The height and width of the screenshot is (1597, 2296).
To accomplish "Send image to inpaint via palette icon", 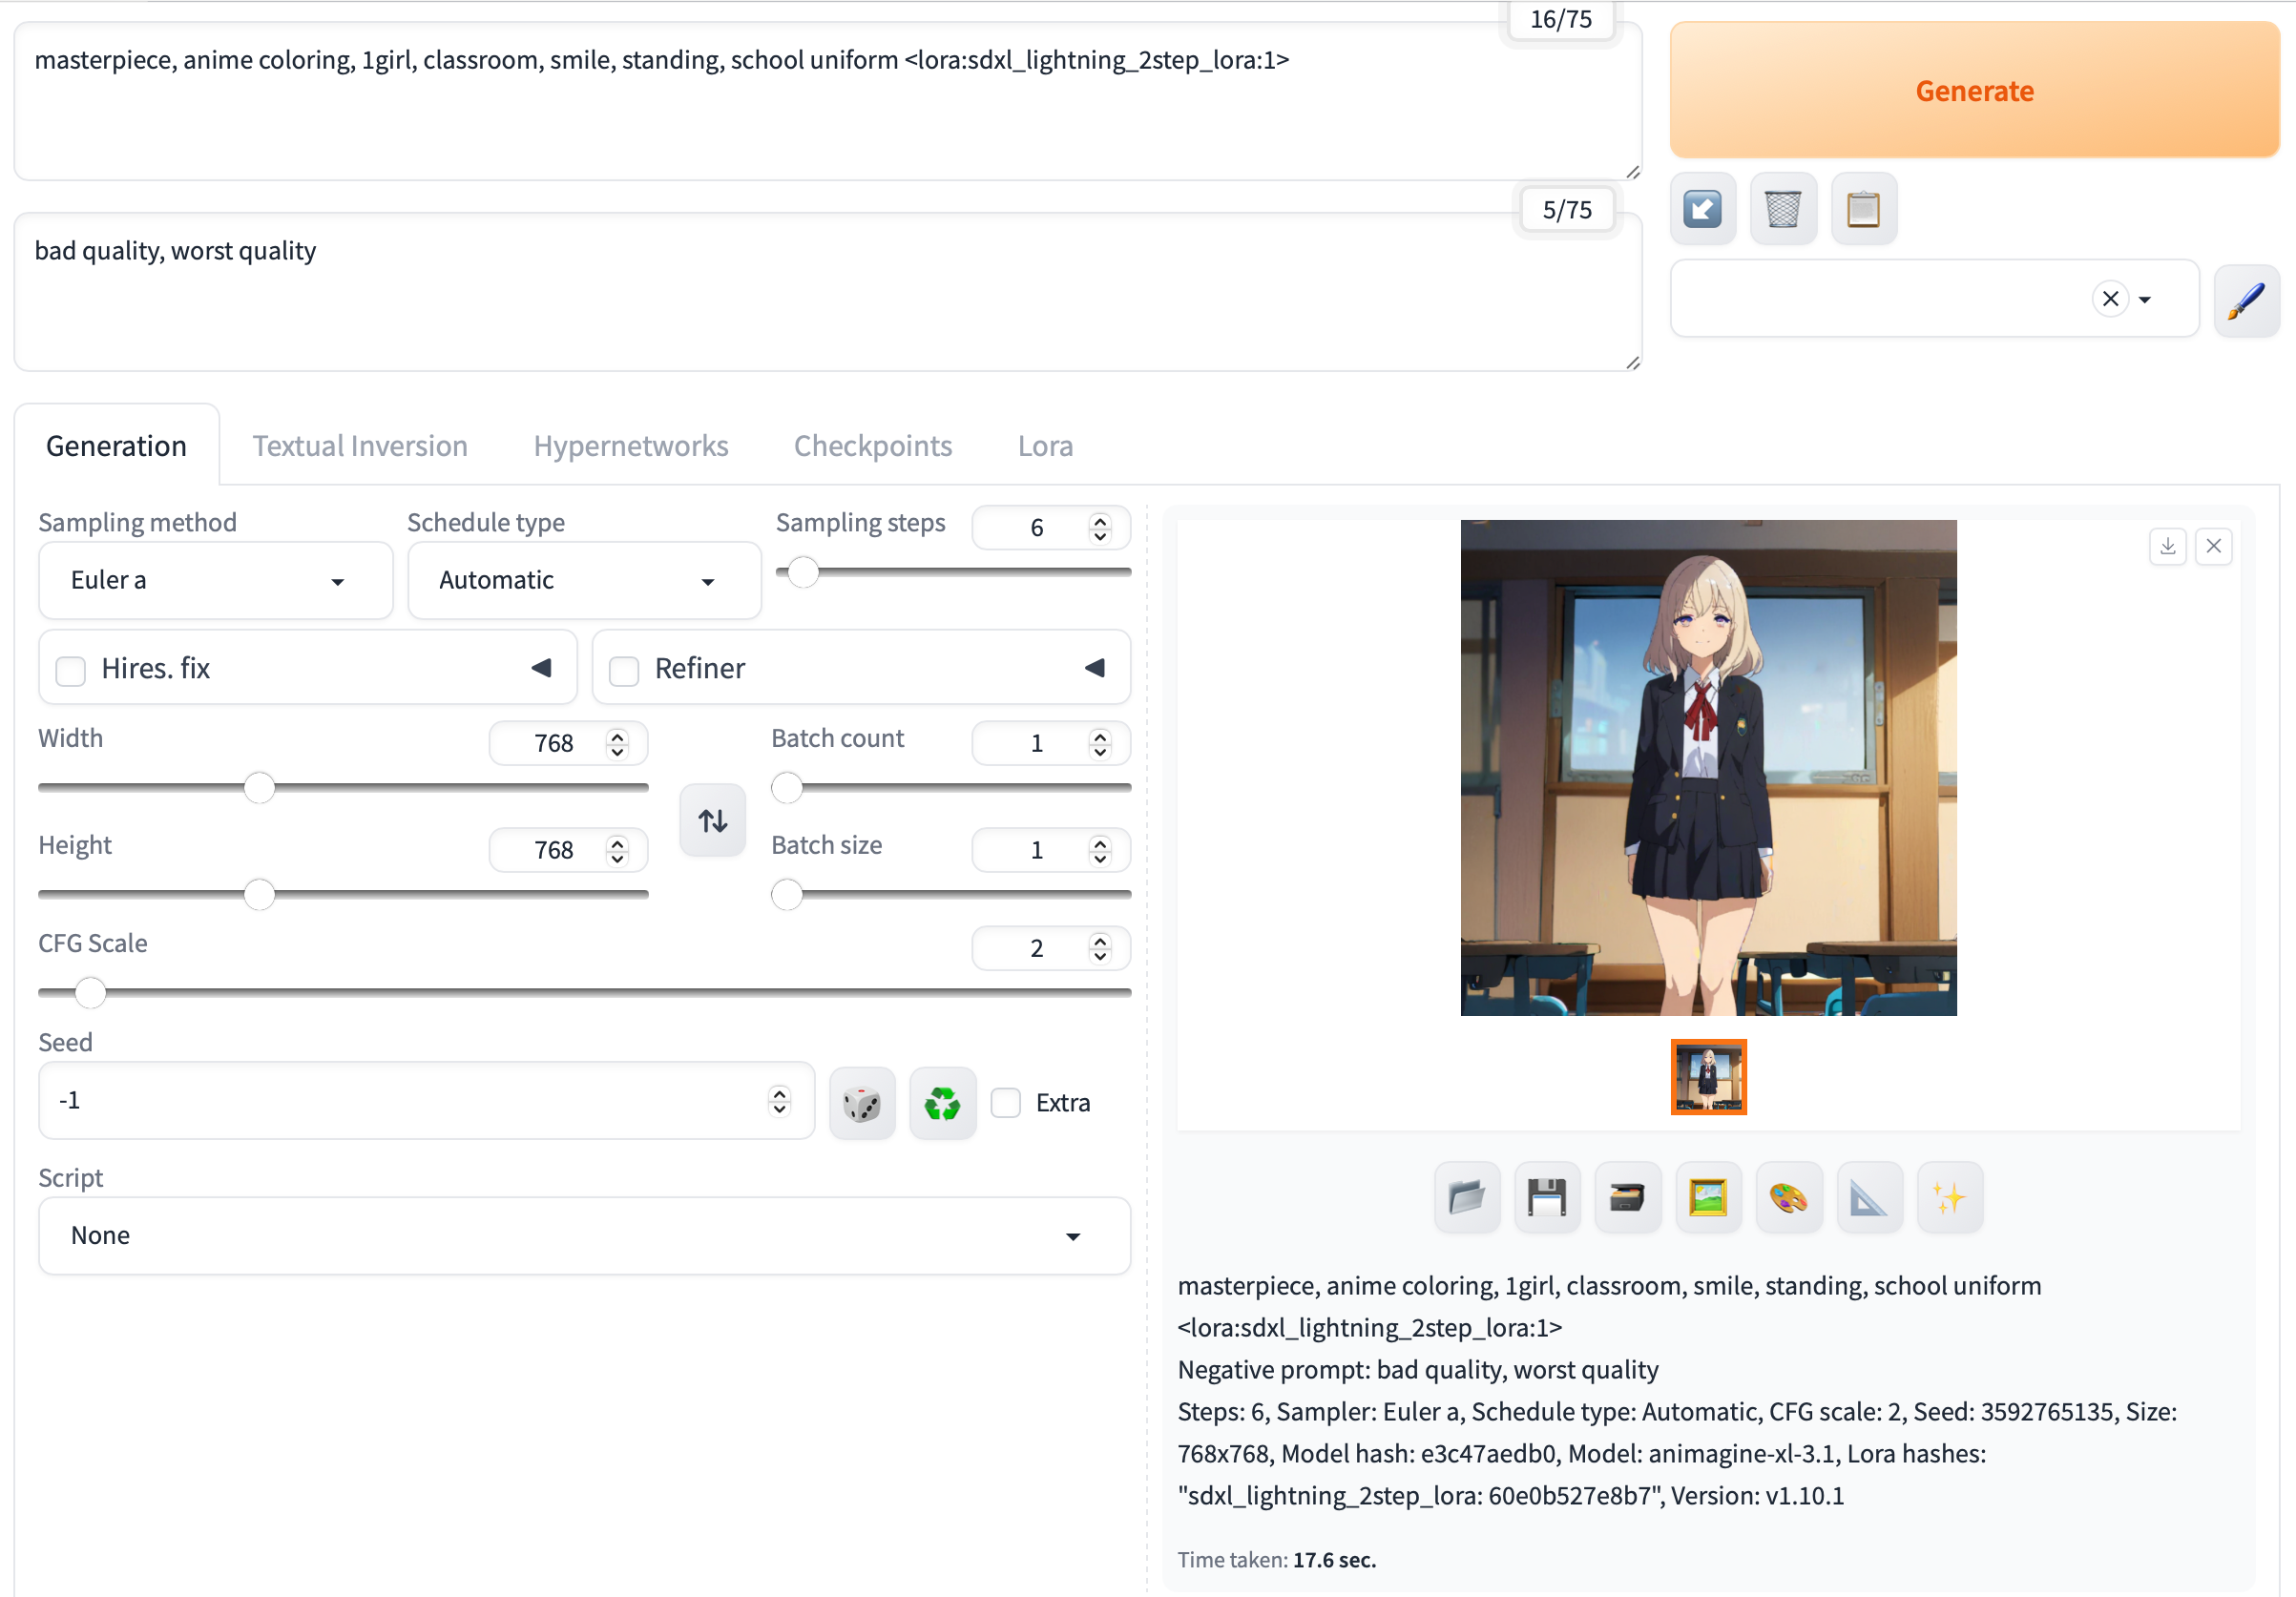I will [1788, 1197].
